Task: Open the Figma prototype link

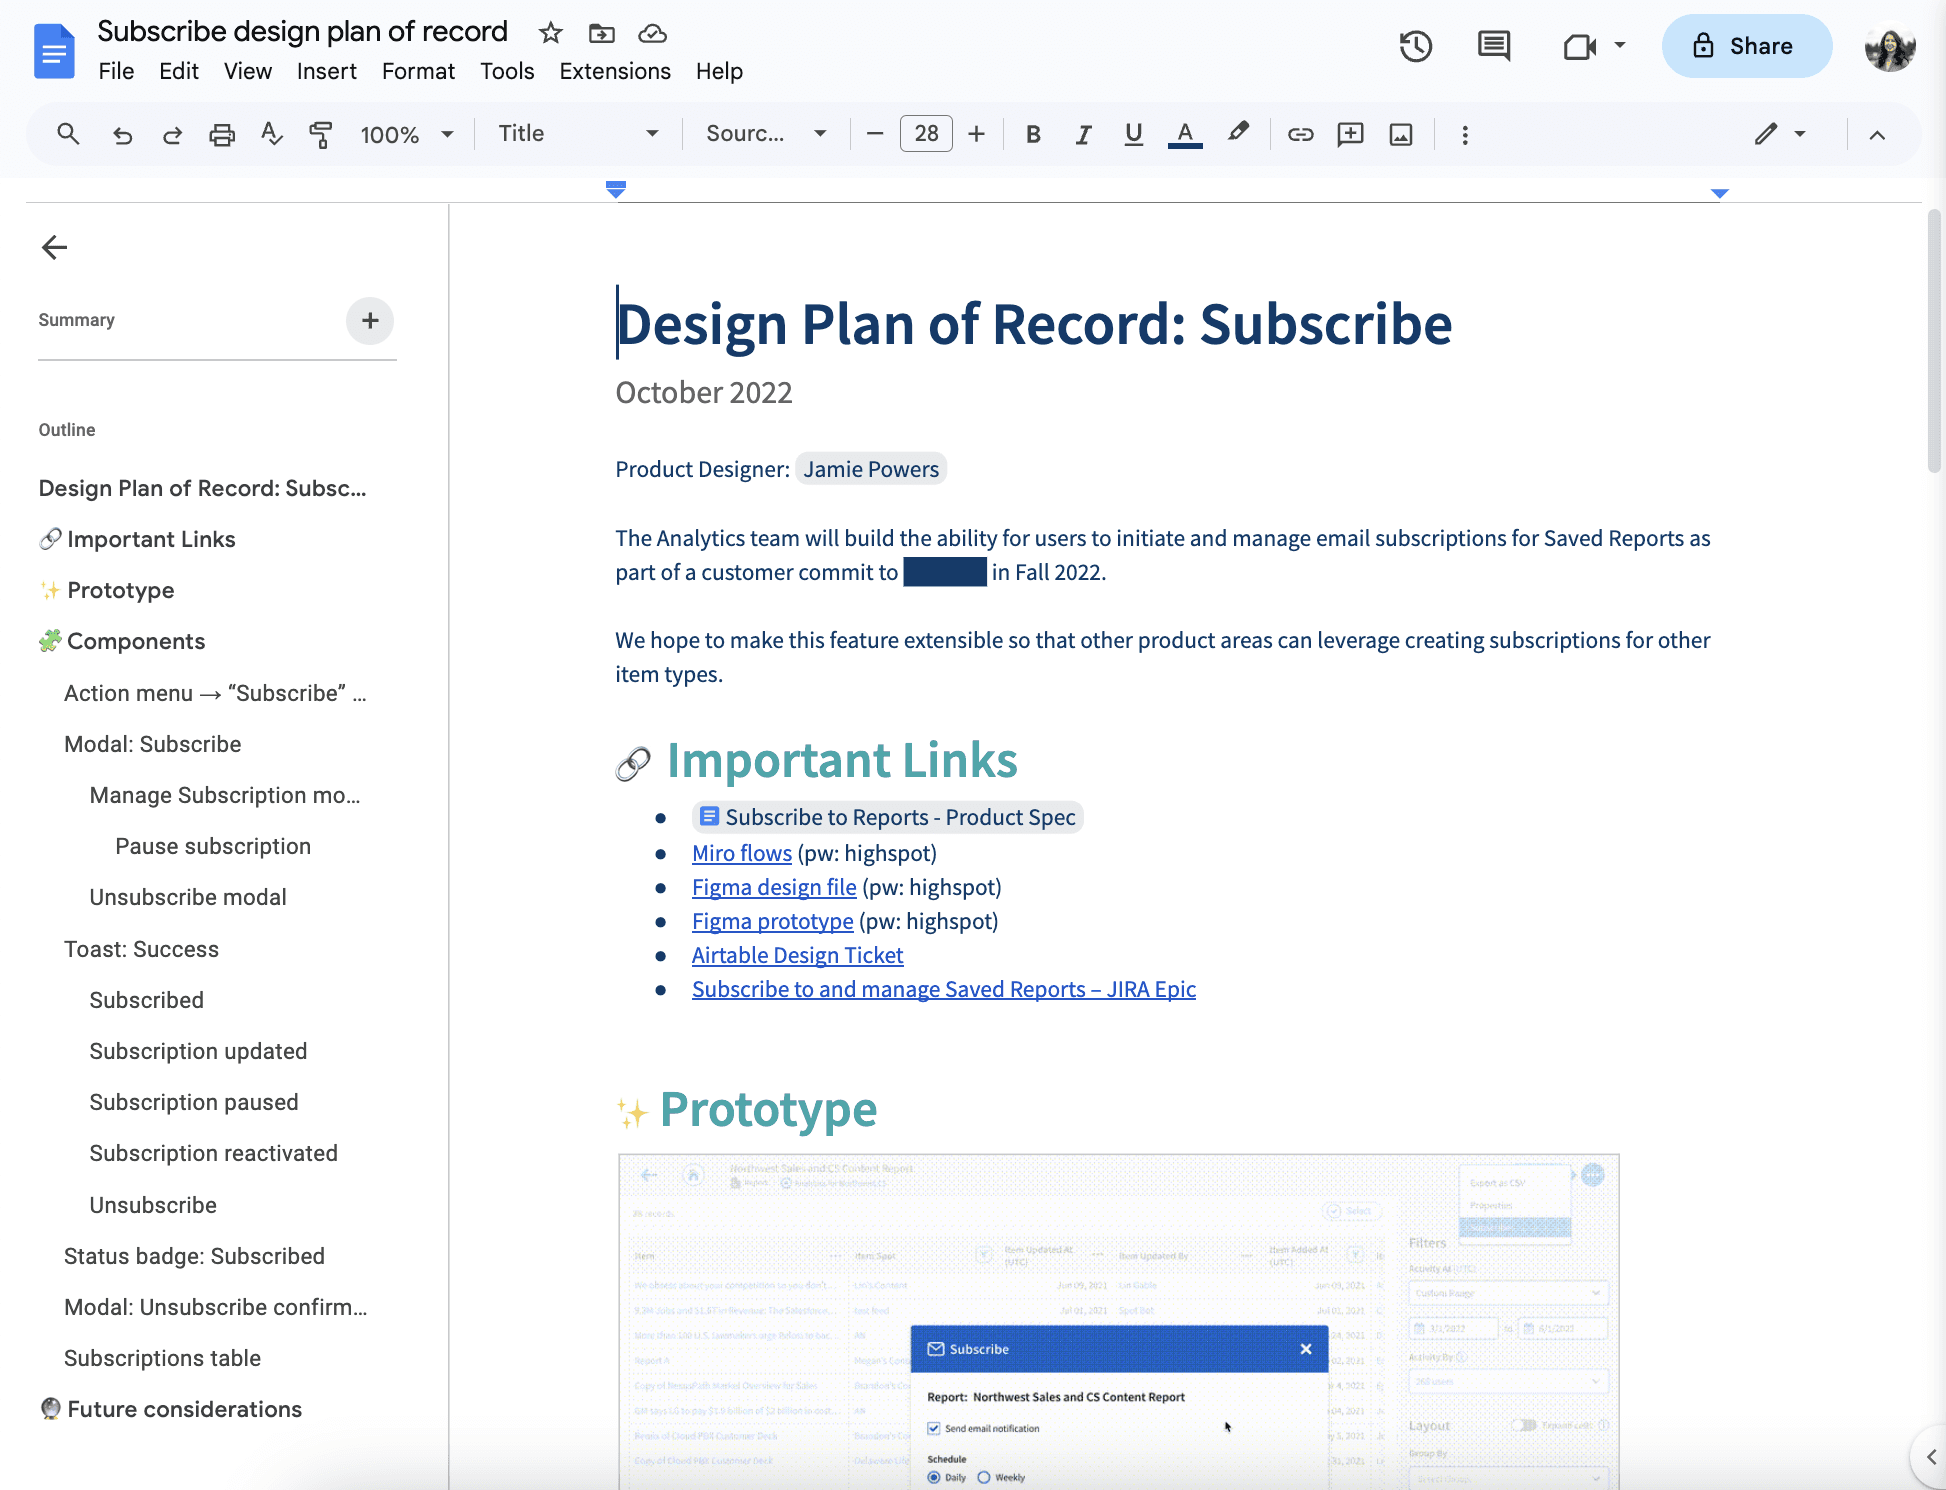Action: [773, 921]
